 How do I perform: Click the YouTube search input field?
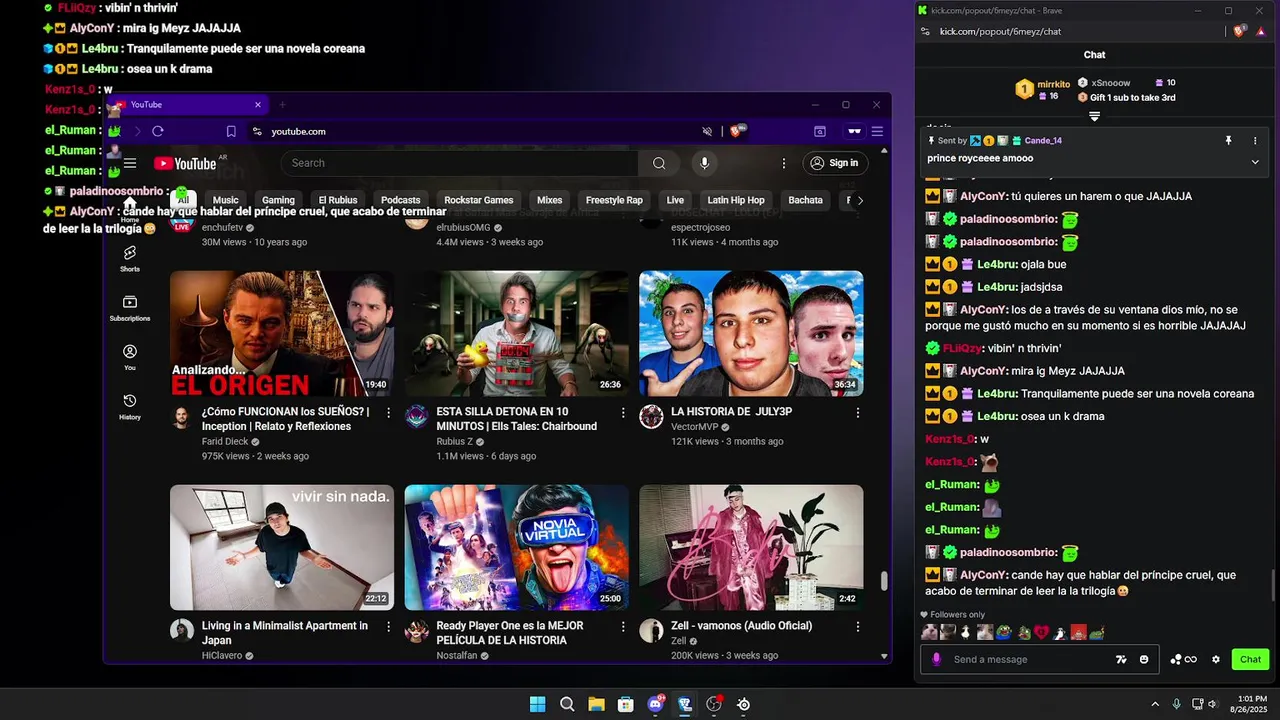460,163
